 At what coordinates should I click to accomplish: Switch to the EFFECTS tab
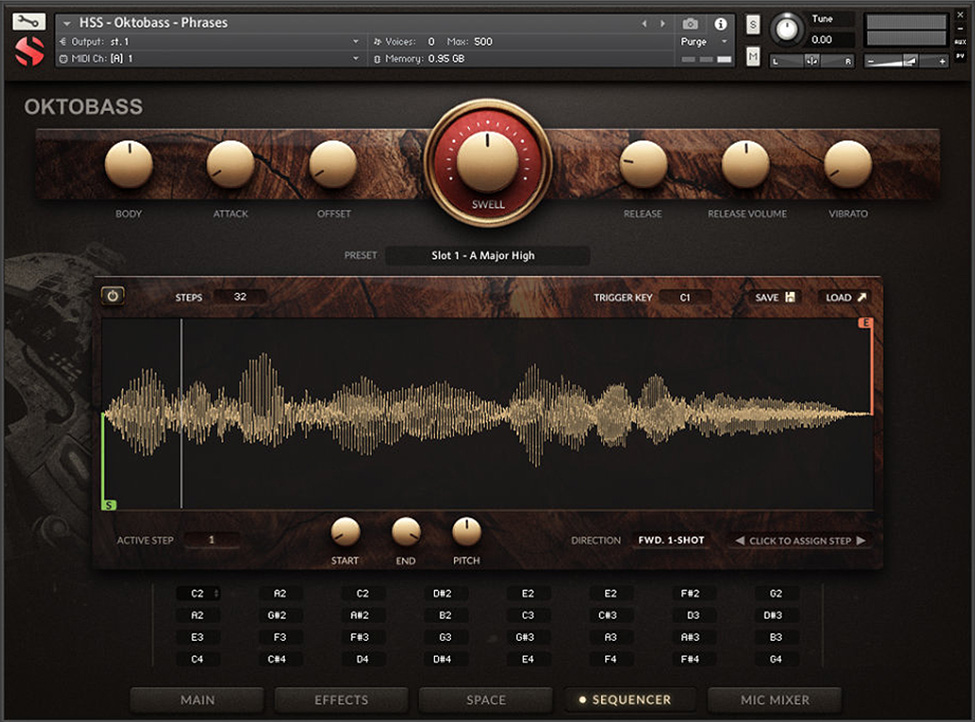tap(341, 700)
